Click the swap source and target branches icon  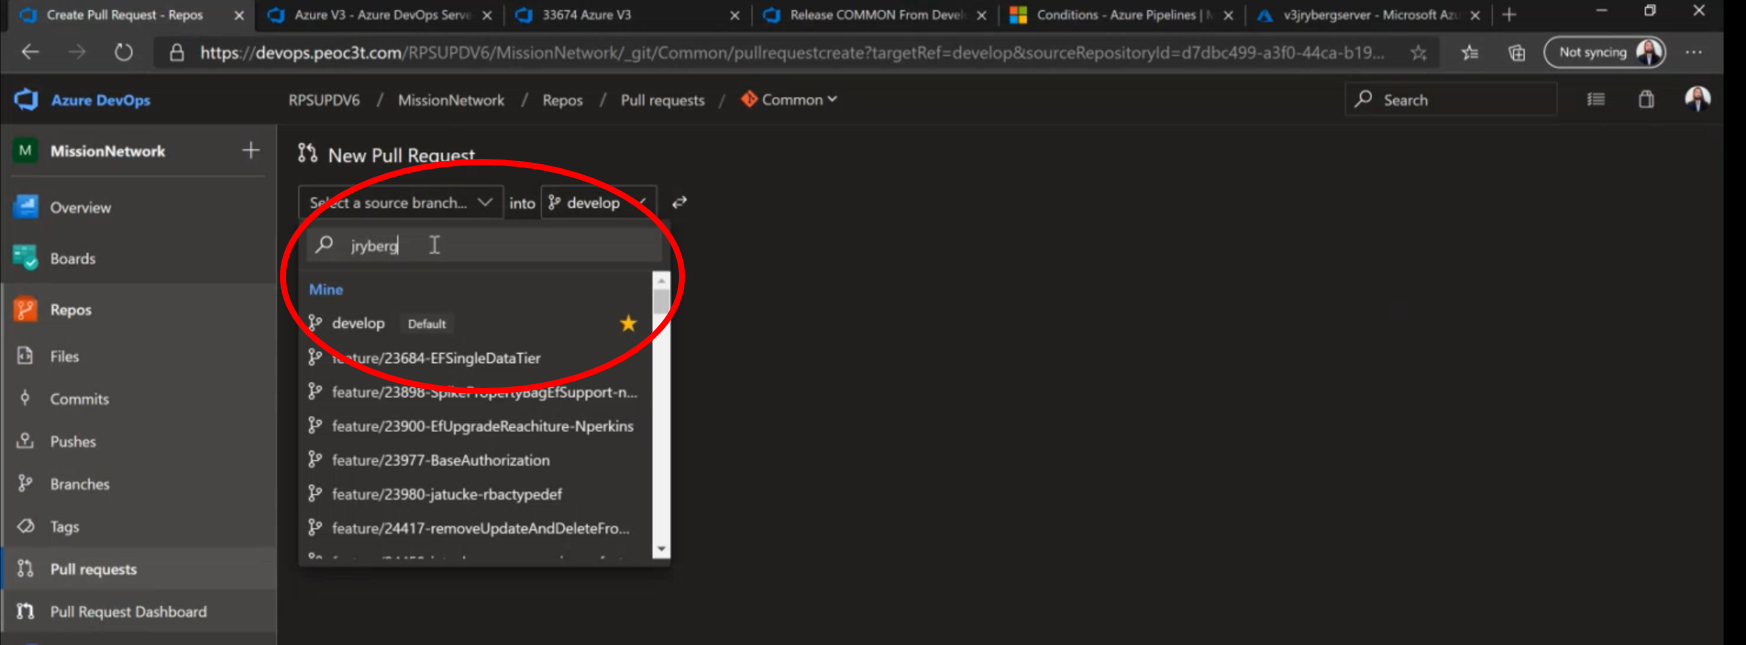click(679, 202)
